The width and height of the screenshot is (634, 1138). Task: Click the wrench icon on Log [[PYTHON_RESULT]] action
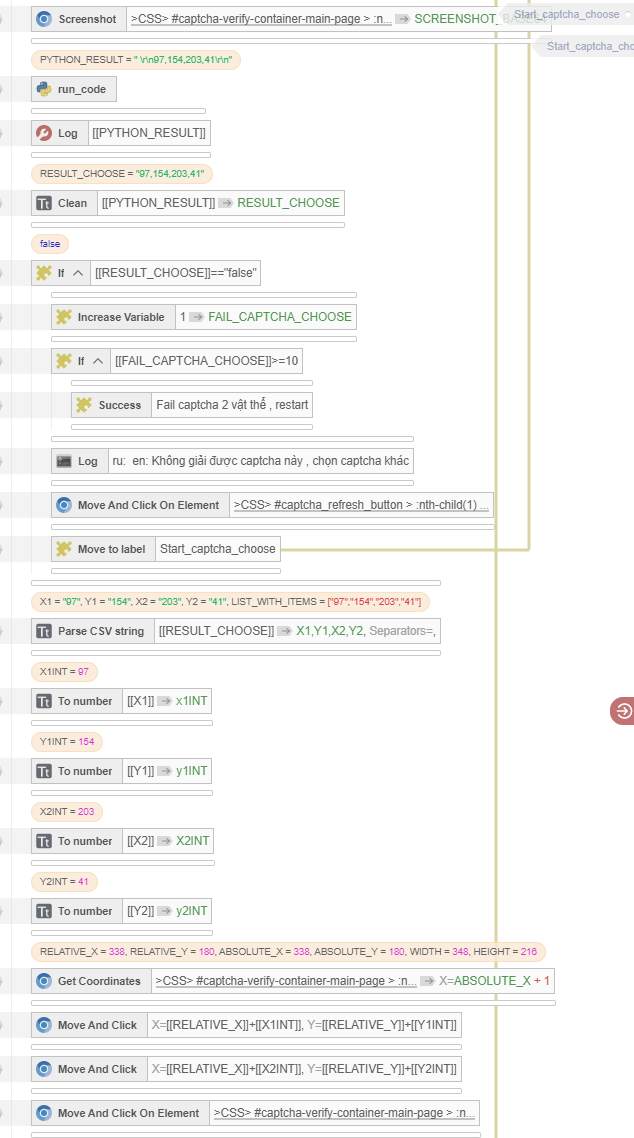click(x=44, y=133)
